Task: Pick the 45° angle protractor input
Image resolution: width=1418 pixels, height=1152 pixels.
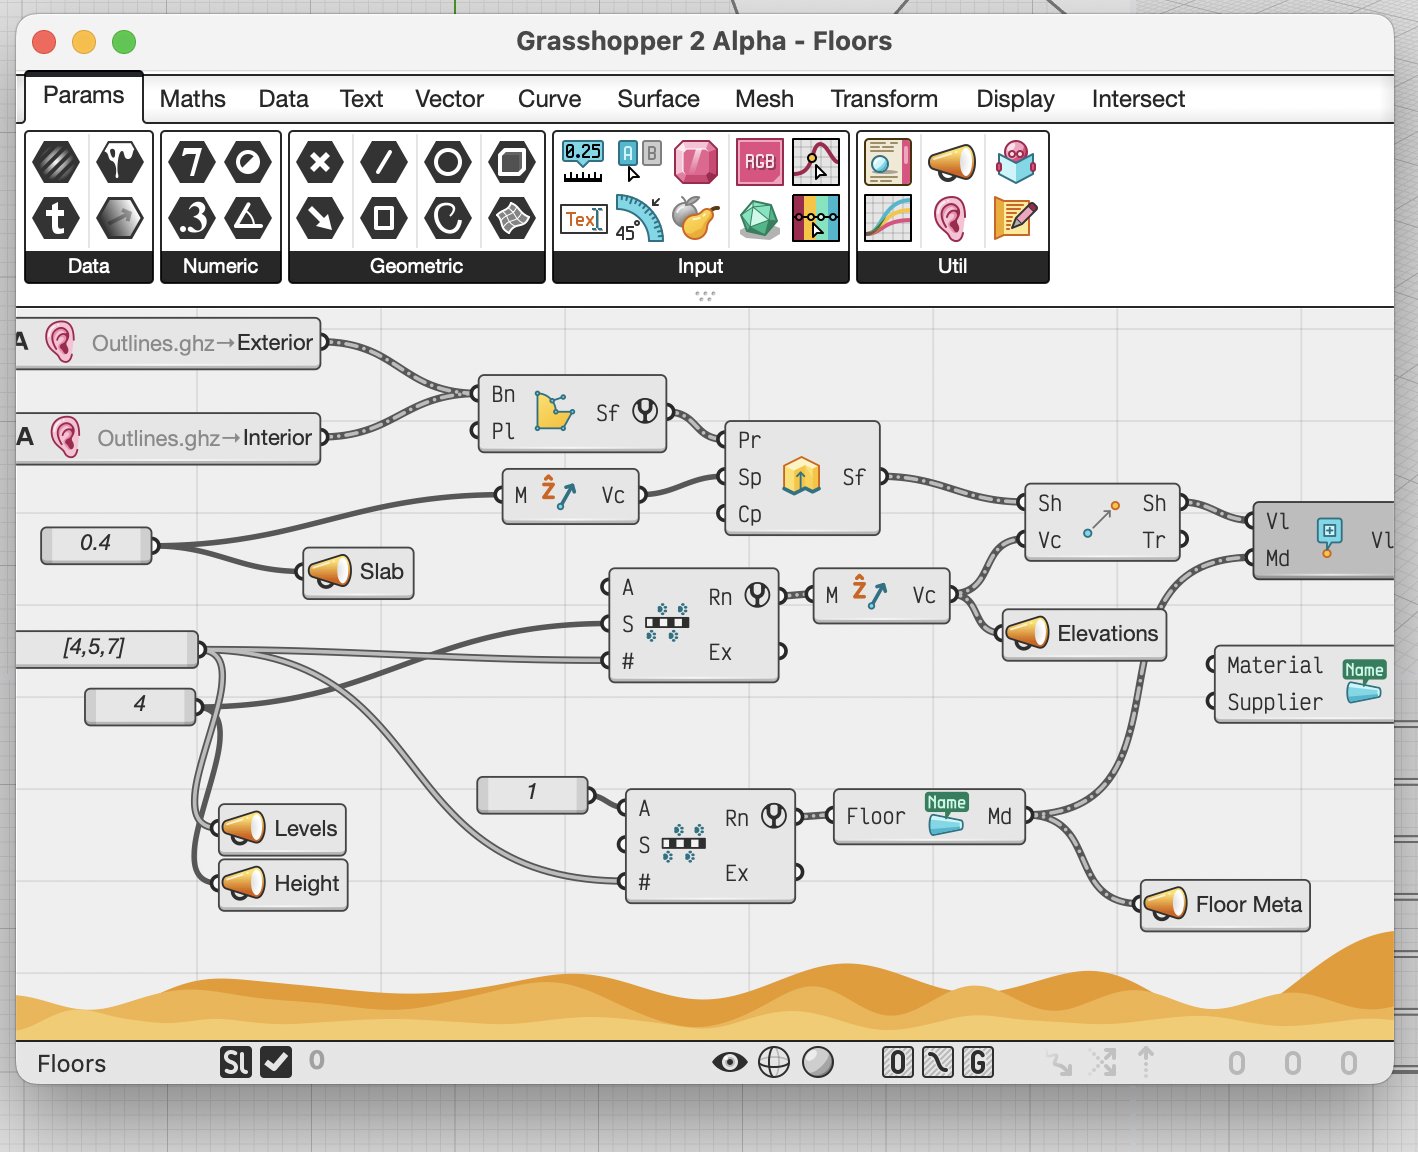Action: click(639, 218)
